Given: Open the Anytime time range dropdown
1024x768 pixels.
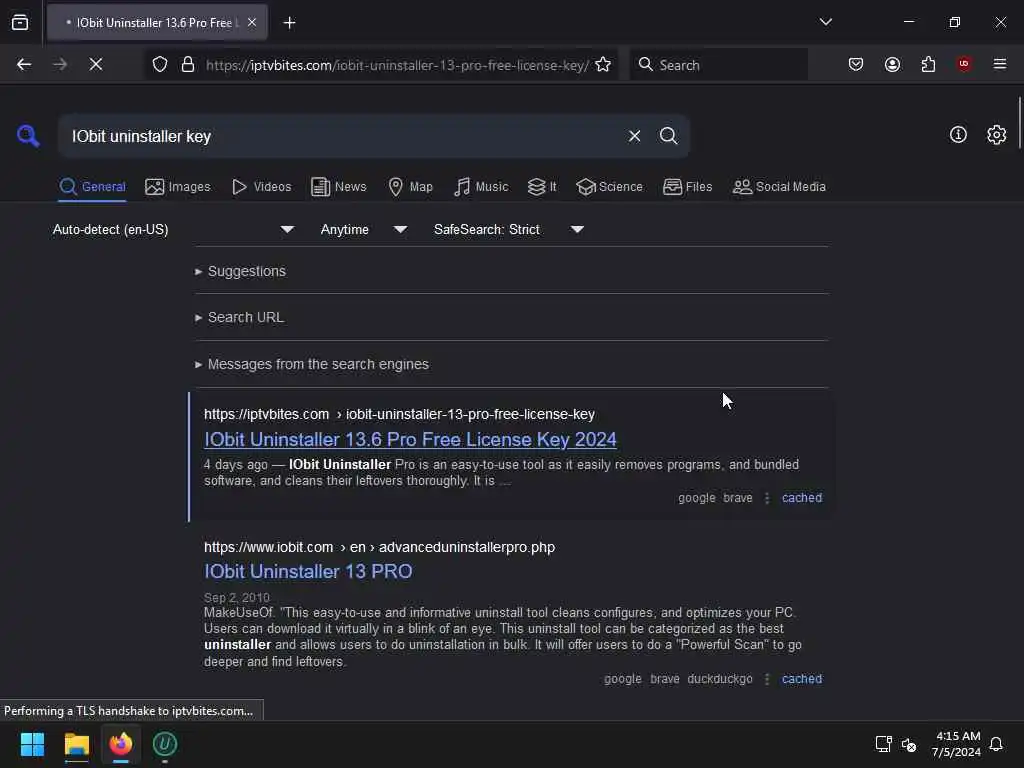Looking at the screenshot, I should pyautogui.click(x=363, y=230).
